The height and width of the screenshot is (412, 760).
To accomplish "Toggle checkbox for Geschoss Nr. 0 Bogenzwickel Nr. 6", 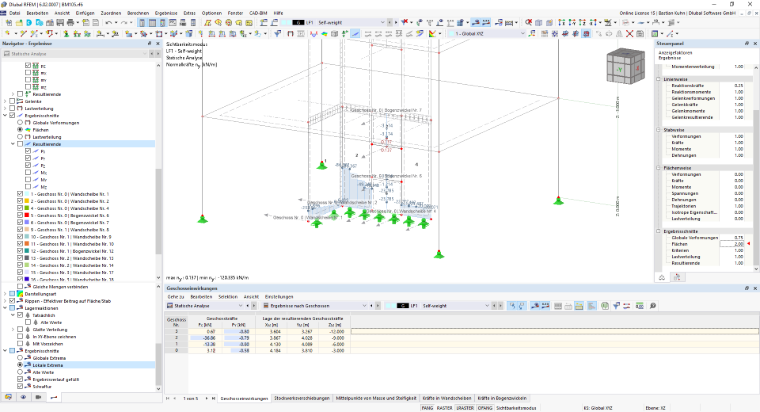I will click(20, 215).
